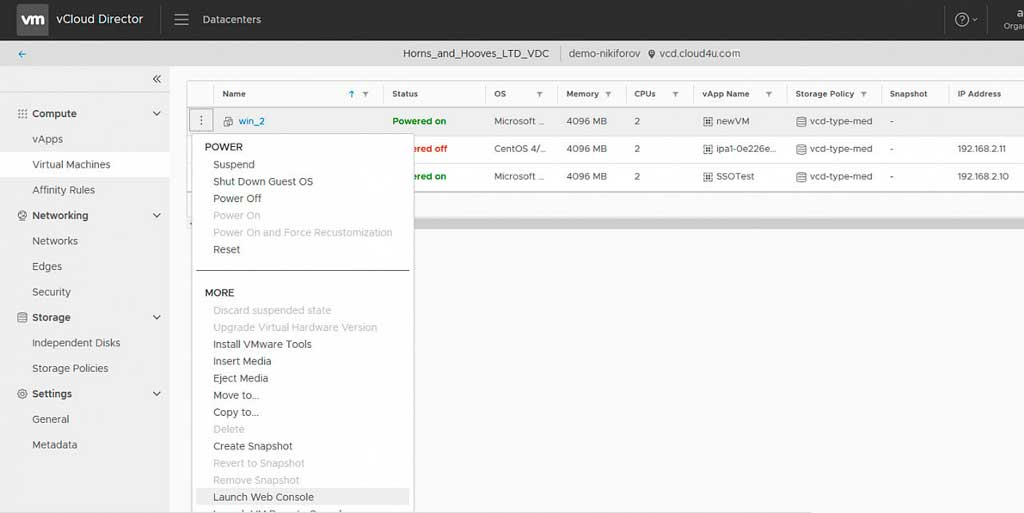Image resolution: width=1024 pixels, height=513 pixels.
Task: Collapse the Compute section
Action: [157, 114]
